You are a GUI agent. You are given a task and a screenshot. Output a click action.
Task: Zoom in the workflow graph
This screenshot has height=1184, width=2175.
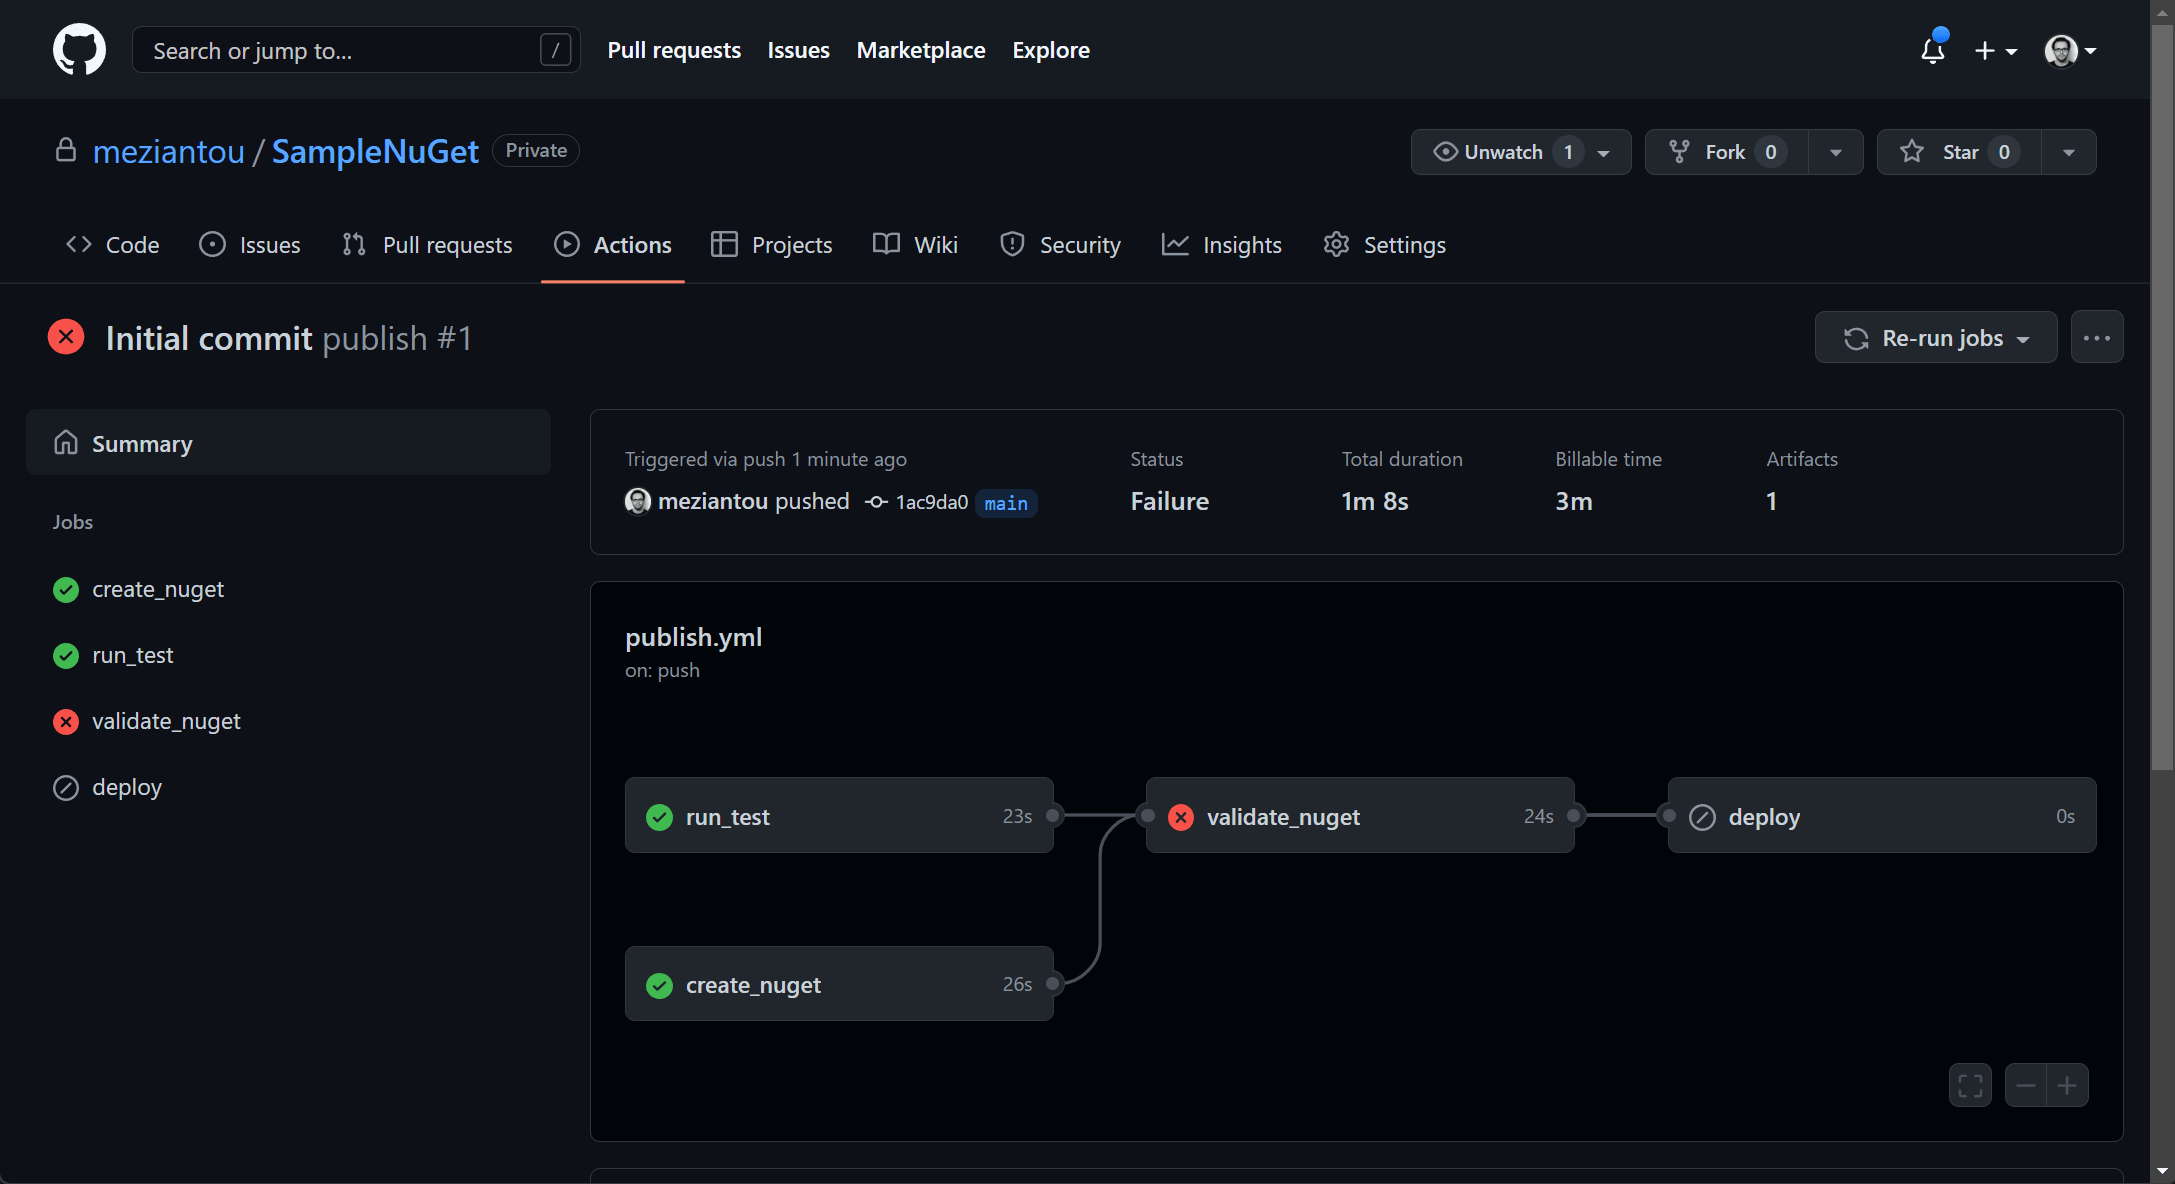pyautogui.click(x=2067, y=1085)
